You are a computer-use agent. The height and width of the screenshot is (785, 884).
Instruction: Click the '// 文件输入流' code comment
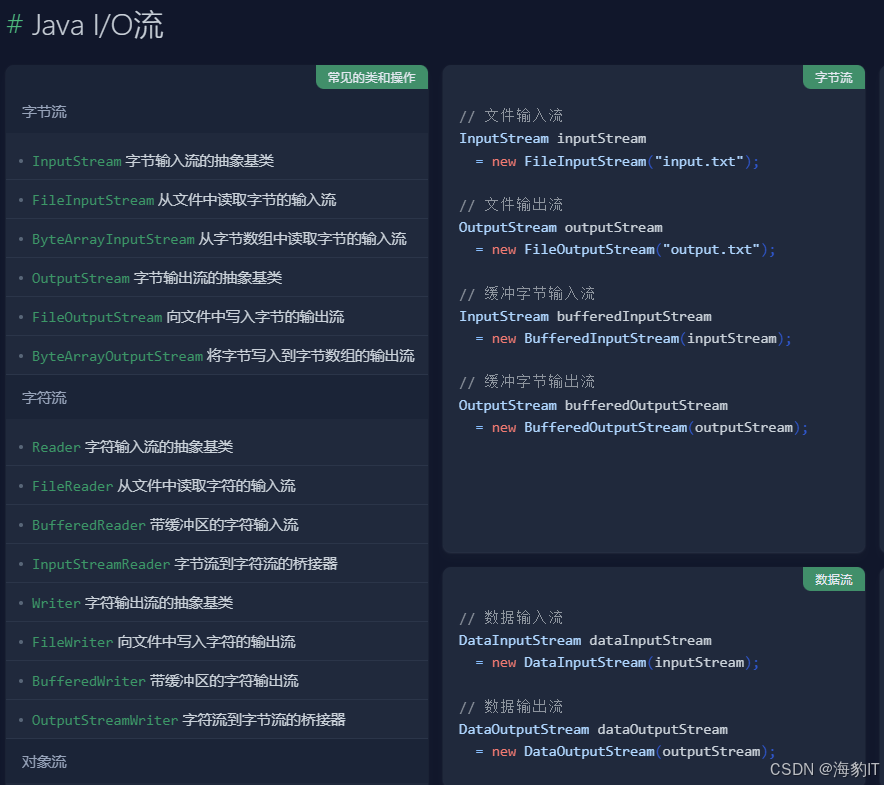[511, 116]
